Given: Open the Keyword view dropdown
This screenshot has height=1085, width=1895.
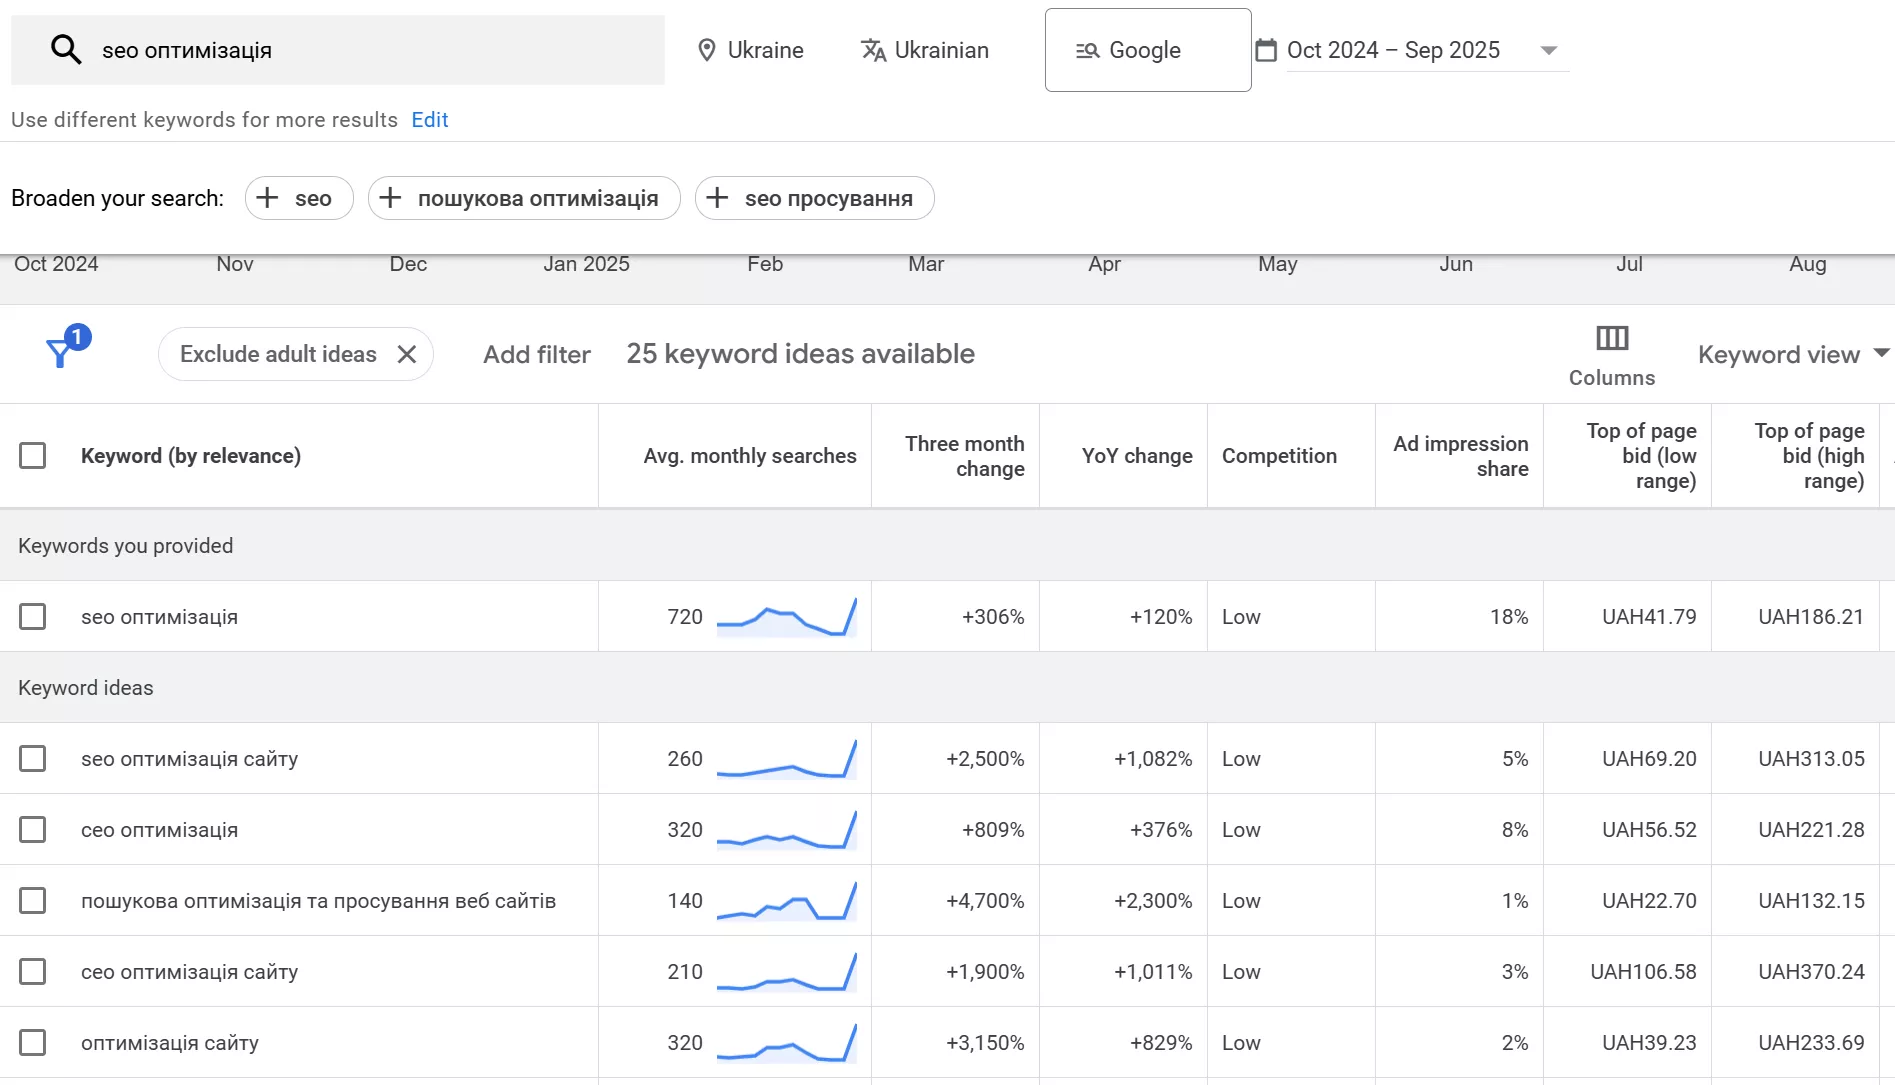Looking at the screenshot, I should tap(1791, 354).
